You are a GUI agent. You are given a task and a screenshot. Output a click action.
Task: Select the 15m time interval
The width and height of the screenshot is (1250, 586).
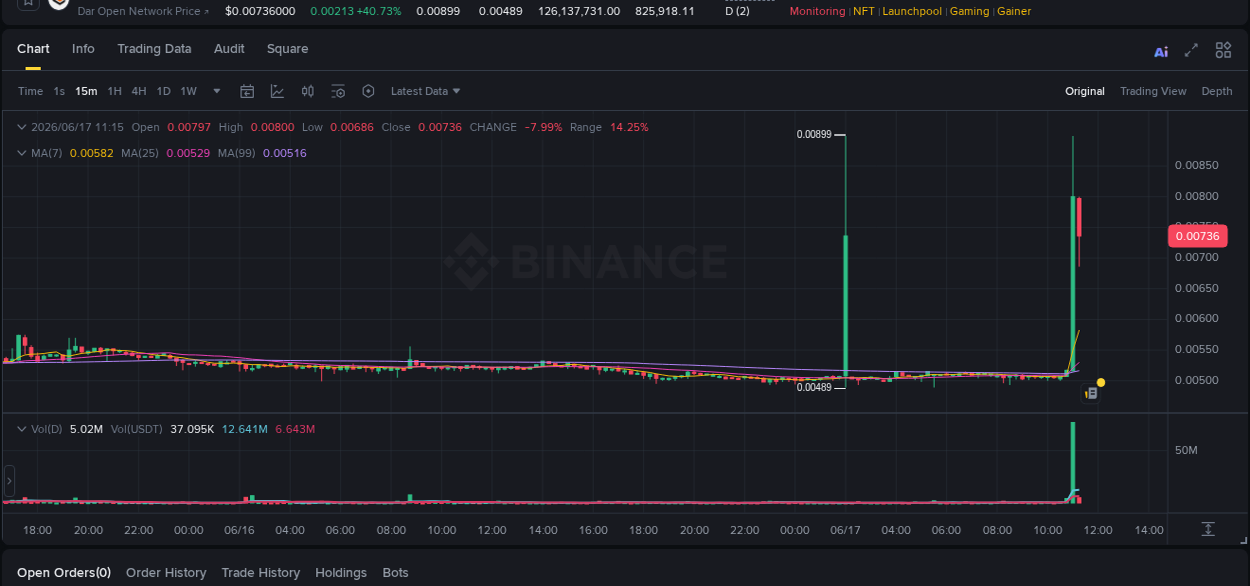[x=86, y=91]
